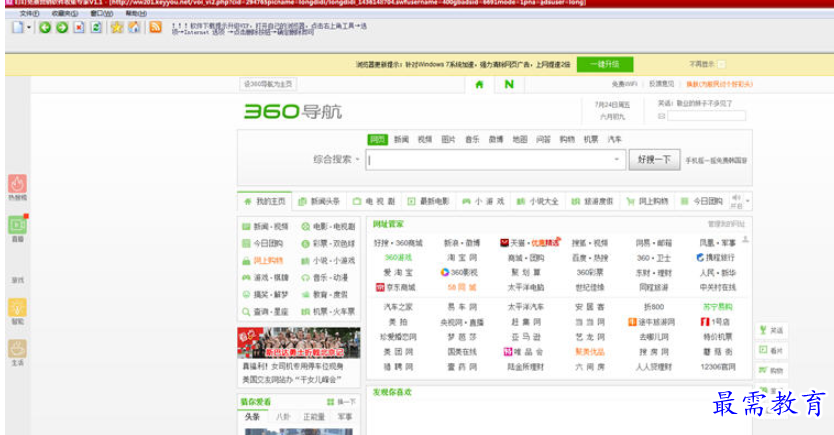Screen dimensions: 834x435
Task: Click the small envelope mail icon
Action: [x=661, y=116]
